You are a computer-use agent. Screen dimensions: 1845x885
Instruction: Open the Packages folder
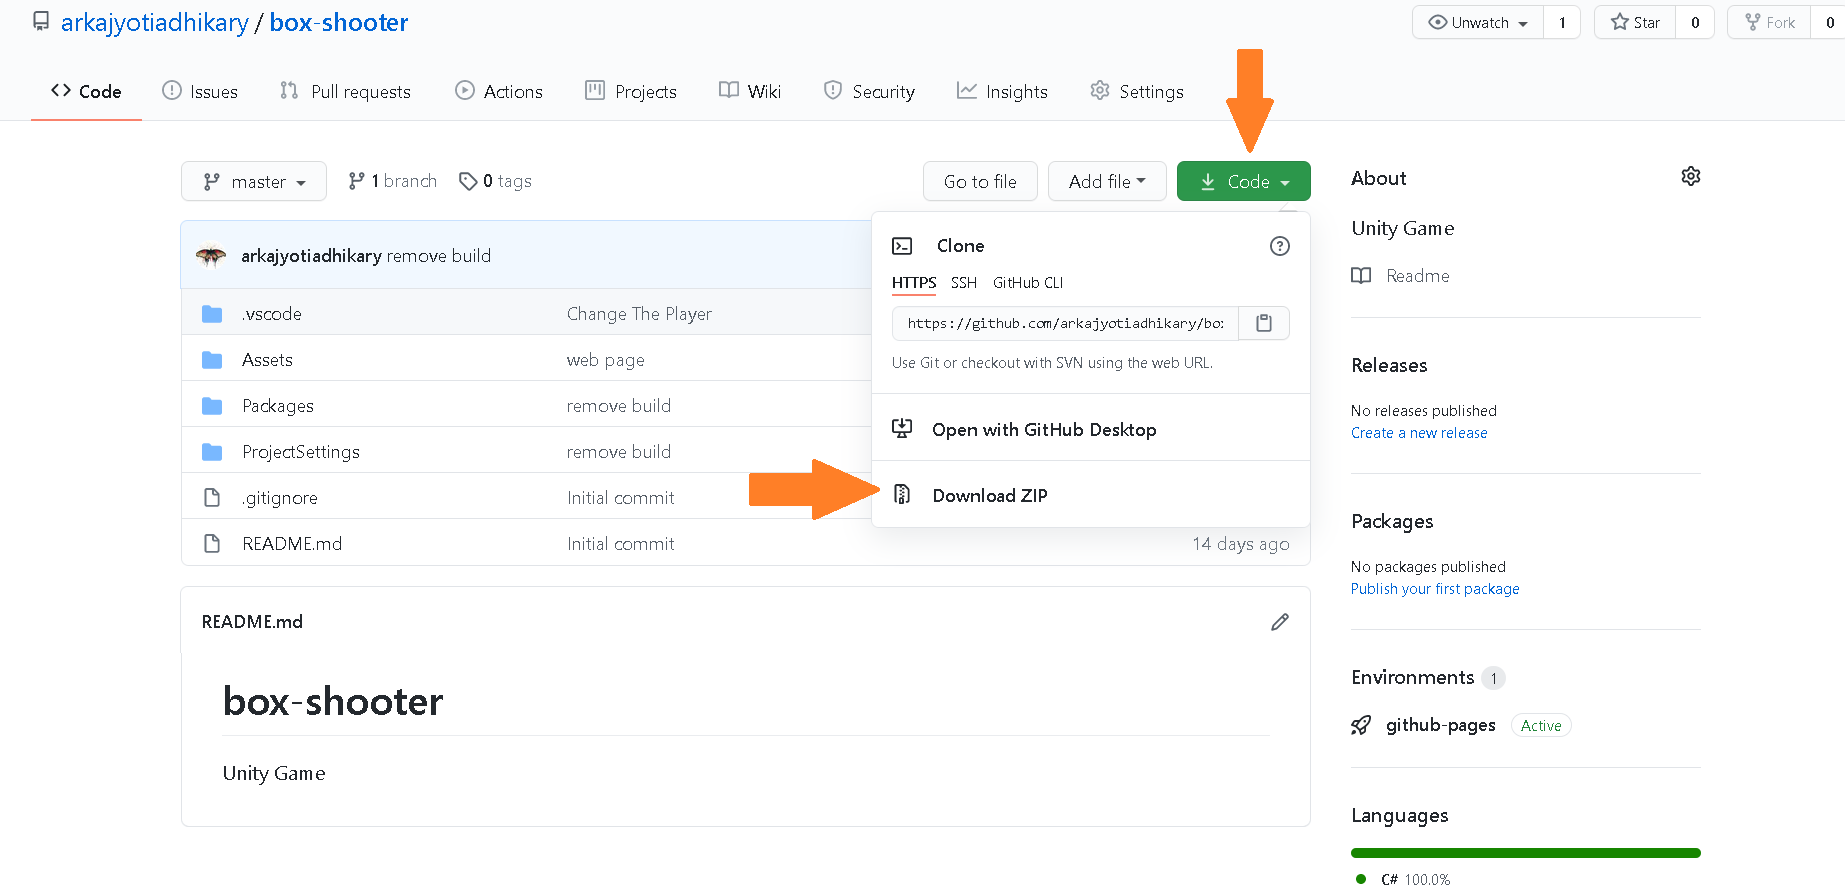point(278,406)
